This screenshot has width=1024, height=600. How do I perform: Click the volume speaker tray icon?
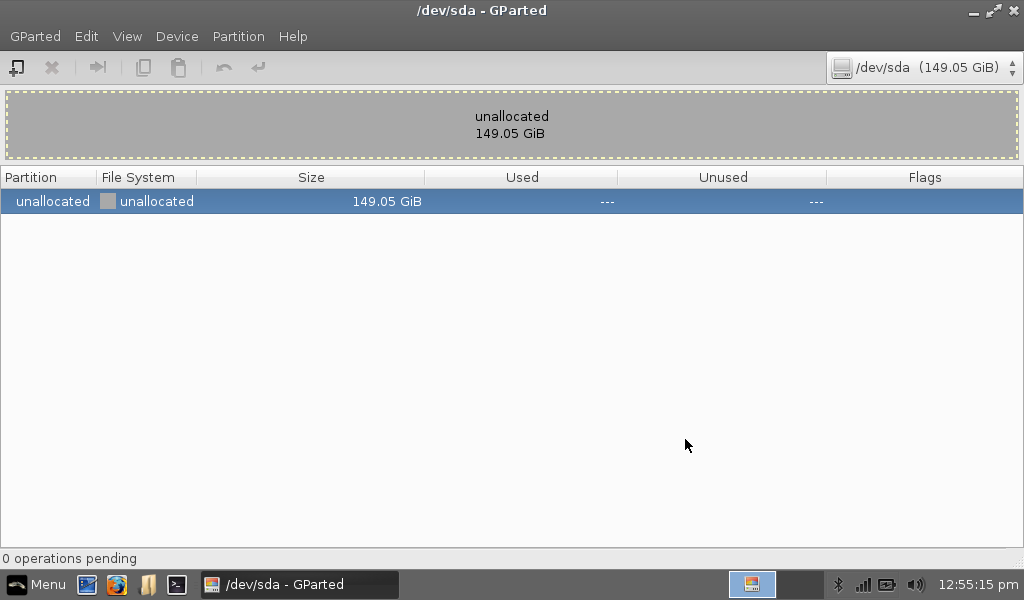point(915,585)
